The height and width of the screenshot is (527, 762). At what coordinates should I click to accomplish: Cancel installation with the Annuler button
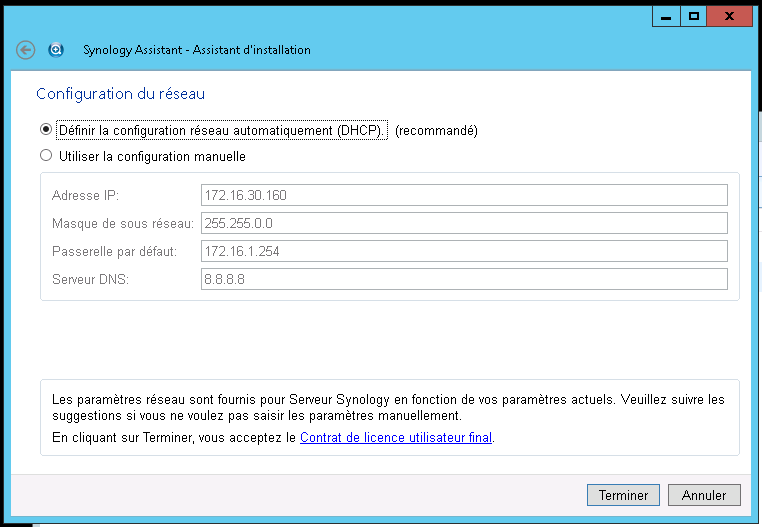click(x=704, y=495)
